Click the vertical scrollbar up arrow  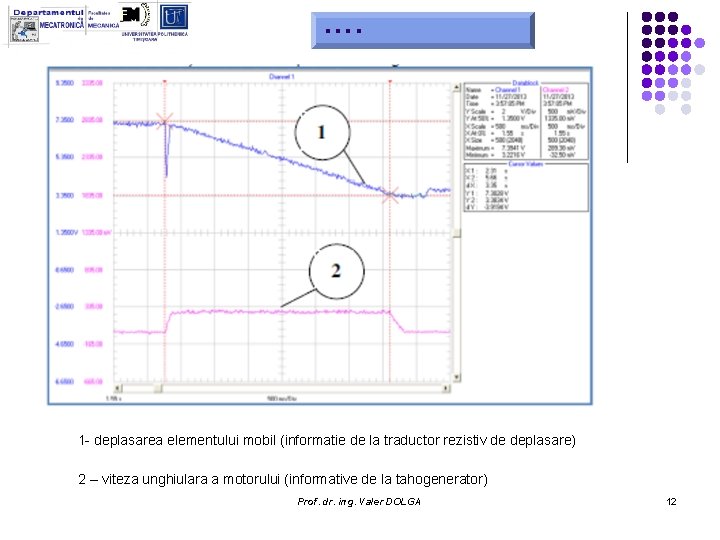[457, 87]
